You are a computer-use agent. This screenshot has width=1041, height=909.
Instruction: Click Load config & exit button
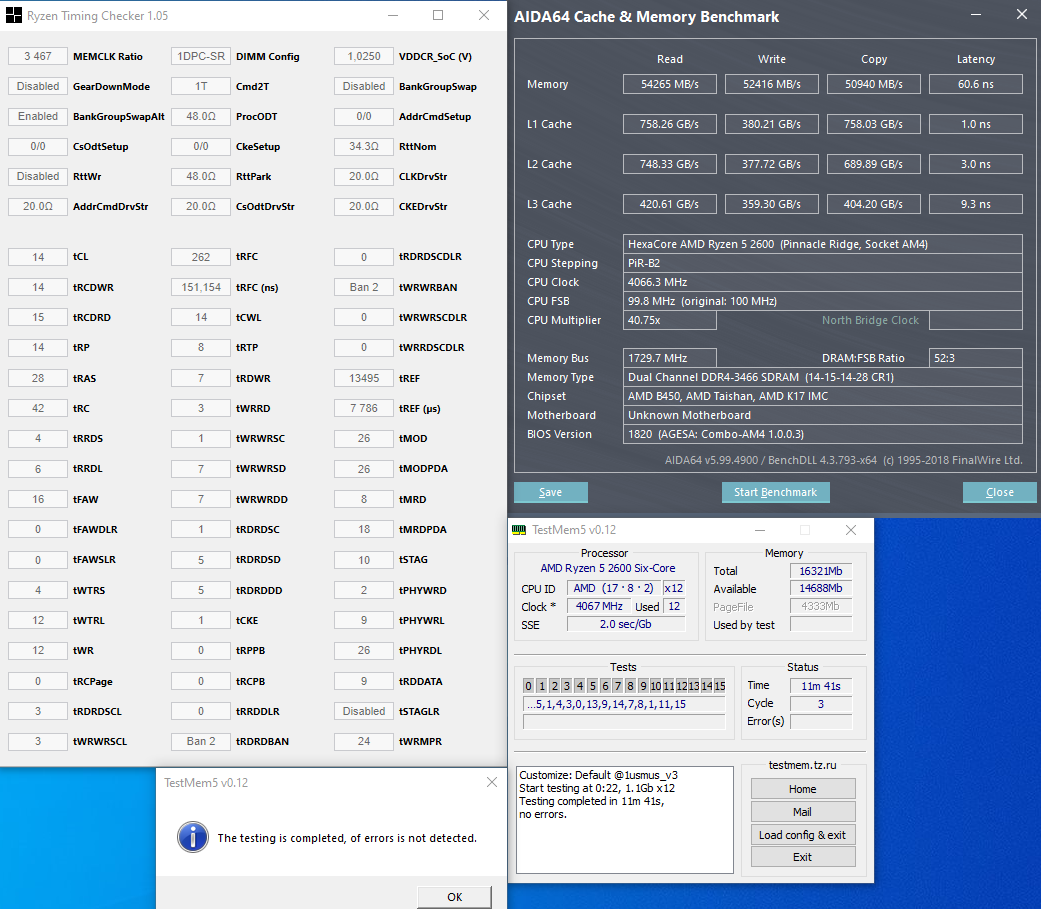803,835
